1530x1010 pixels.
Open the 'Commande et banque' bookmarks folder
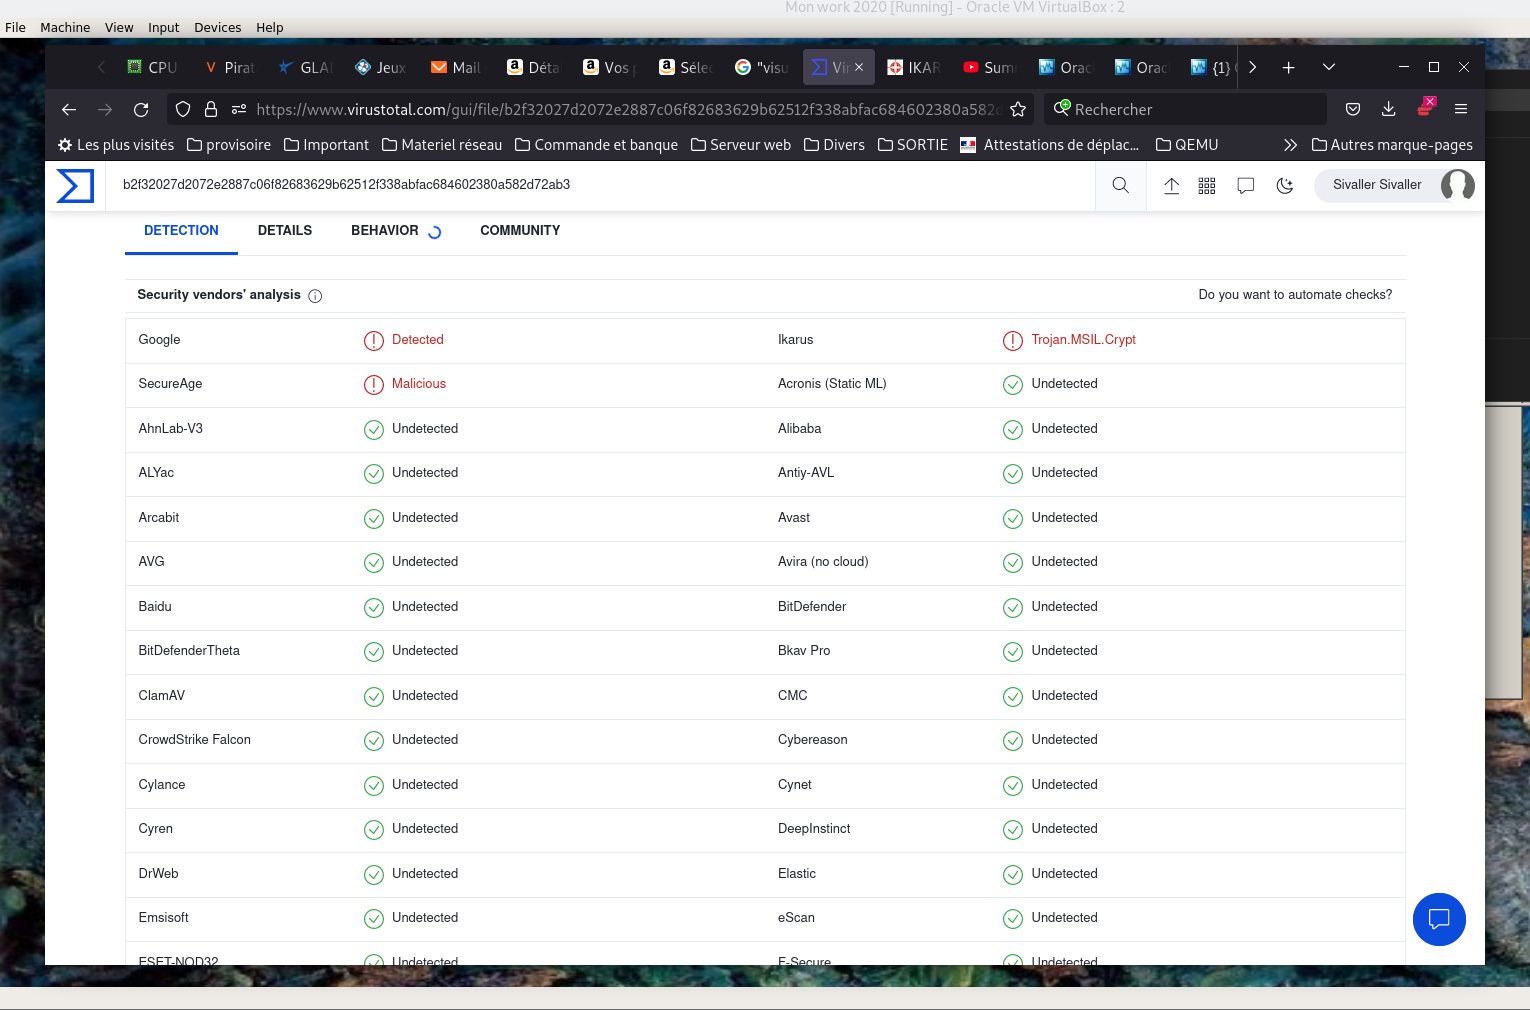[596, 145]
